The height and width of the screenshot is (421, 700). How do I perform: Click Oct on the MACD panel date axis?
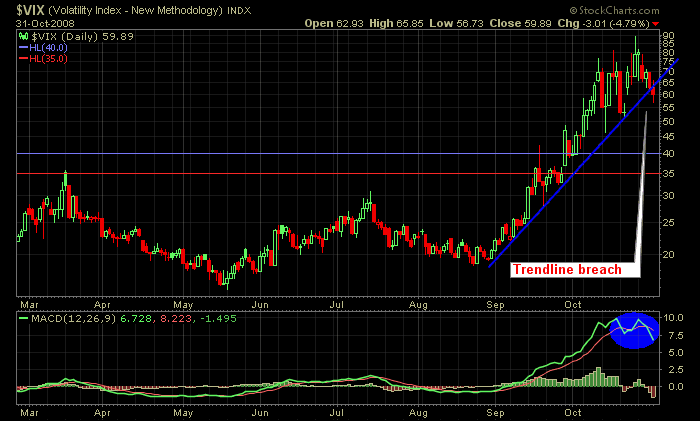click(573, 413)
